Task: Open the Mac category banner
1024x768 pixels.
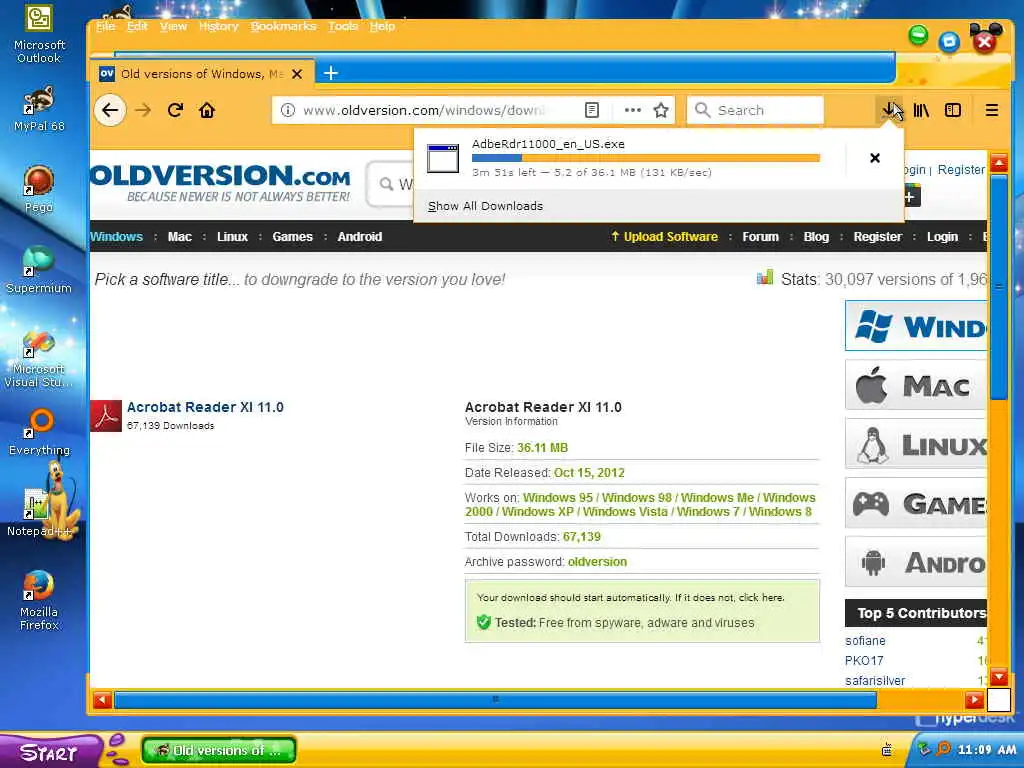Action: point(916,385)
